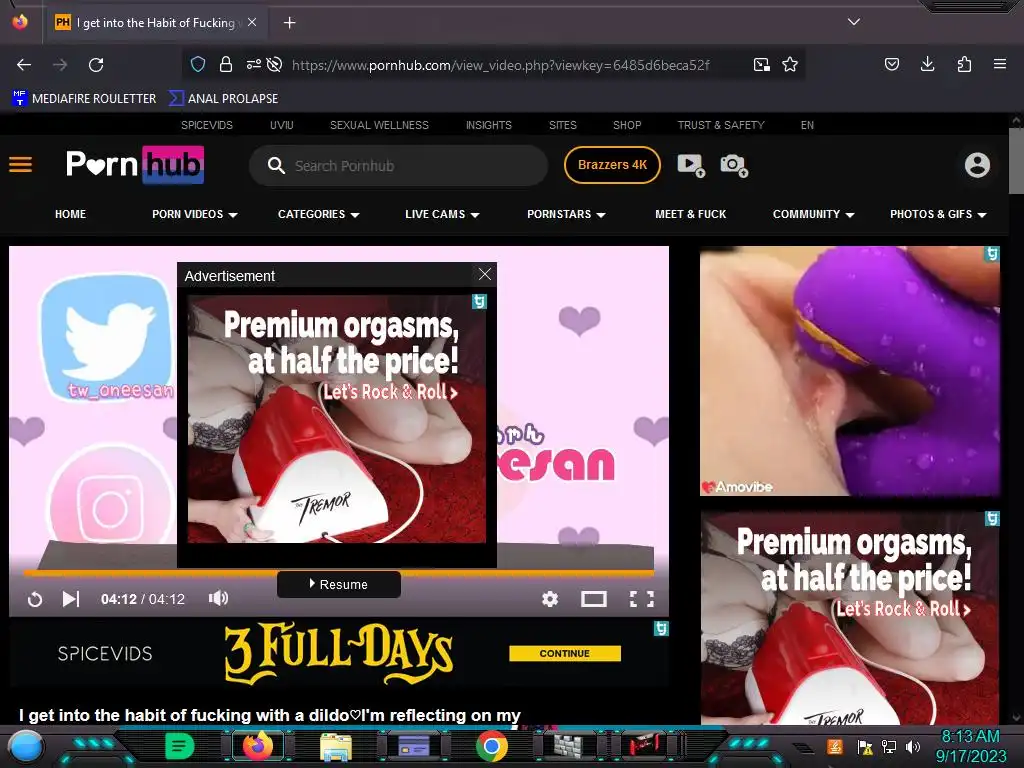Image resolution: width=1024 pixels, height=768 pixels.
Task: Open the user account profile icon
Action: (977, 165)
